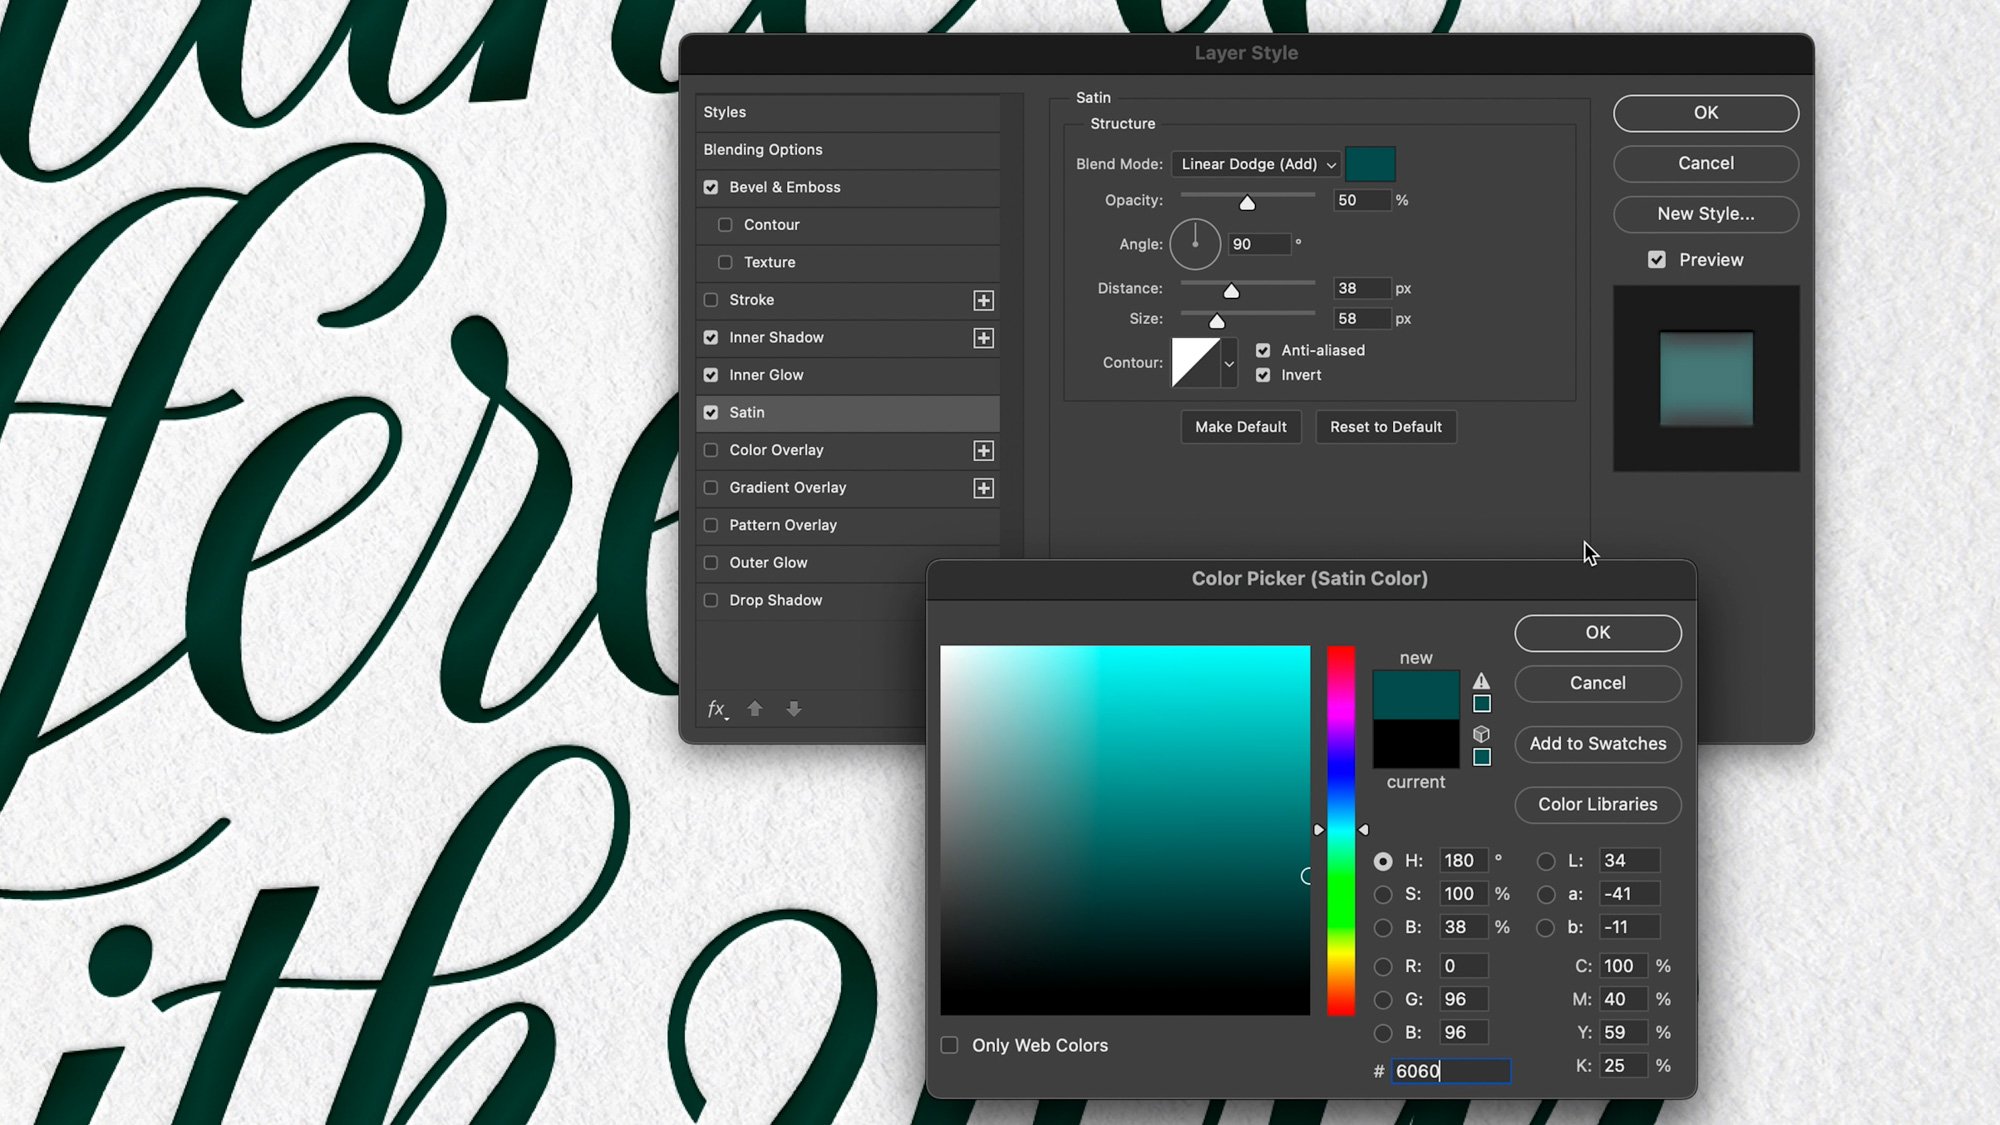Click the satin color swatch
Screen dimensions: 2000x1125
(x=1370, y=164)
